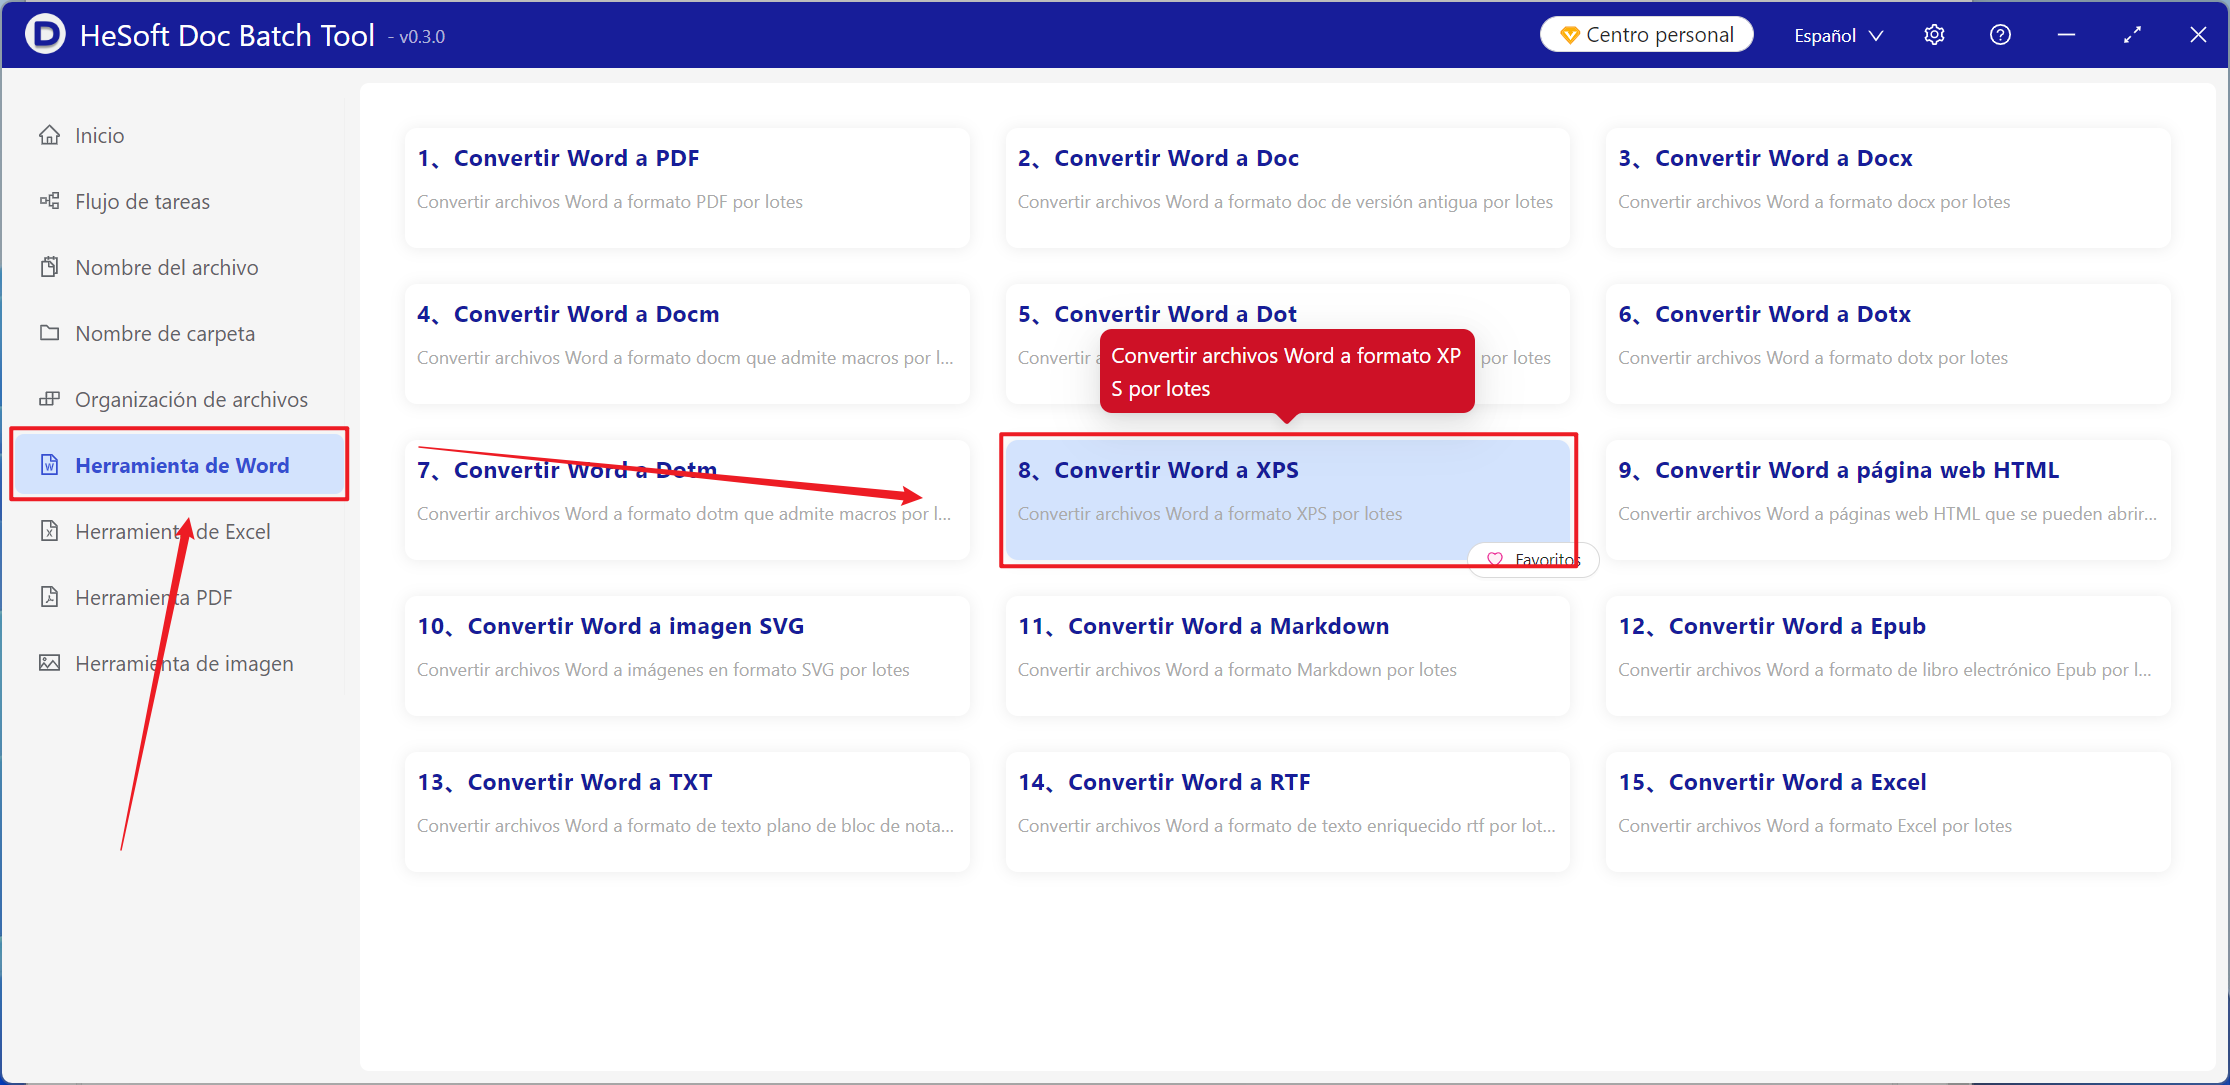Open Herramienta de Excel section

179,531
